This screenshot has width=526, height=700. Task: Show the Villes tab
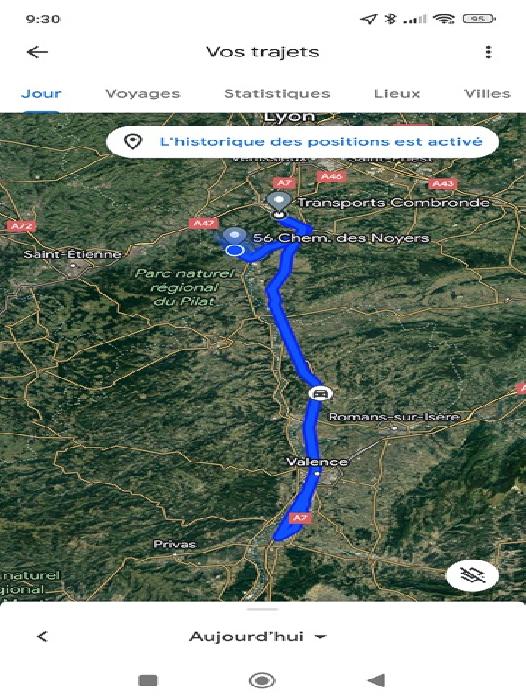pyautogui.click(x=487, y=93)
